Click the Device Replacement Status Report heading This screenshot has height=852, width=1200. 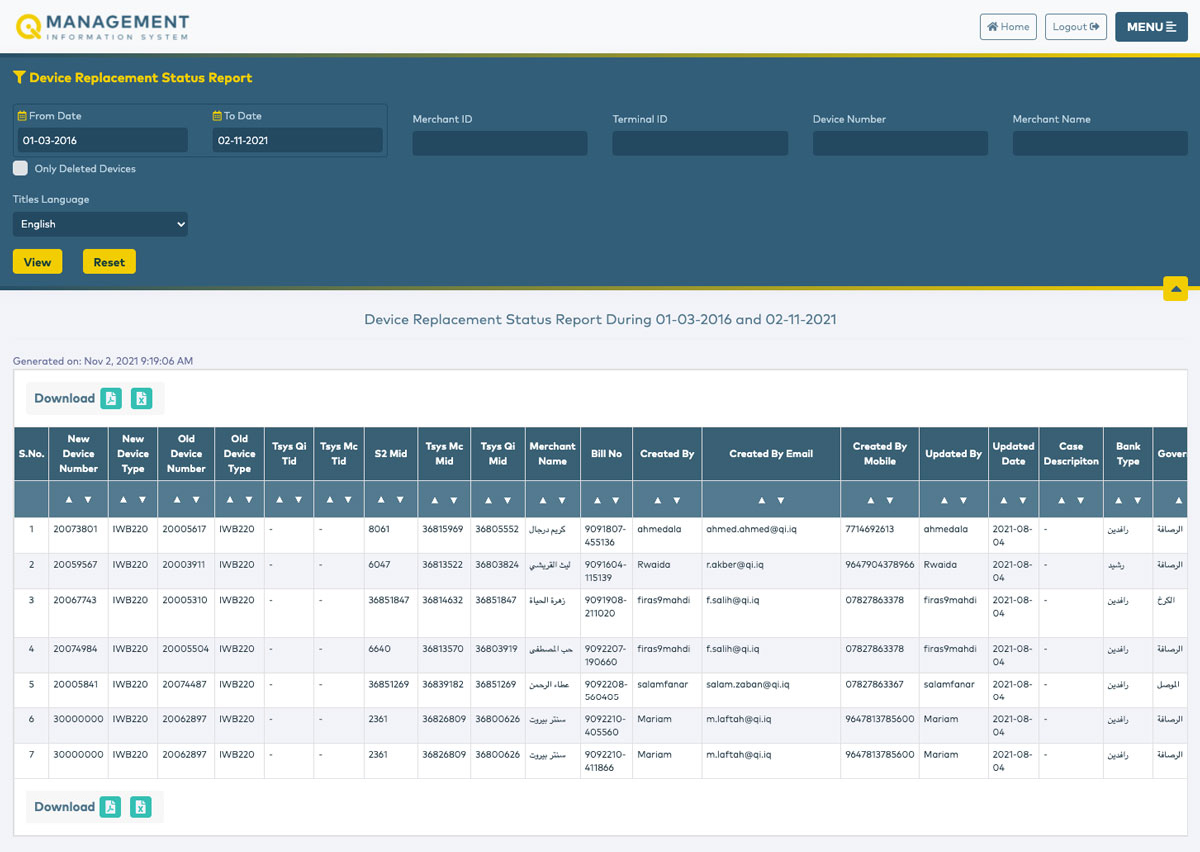[x=140, y=78]
